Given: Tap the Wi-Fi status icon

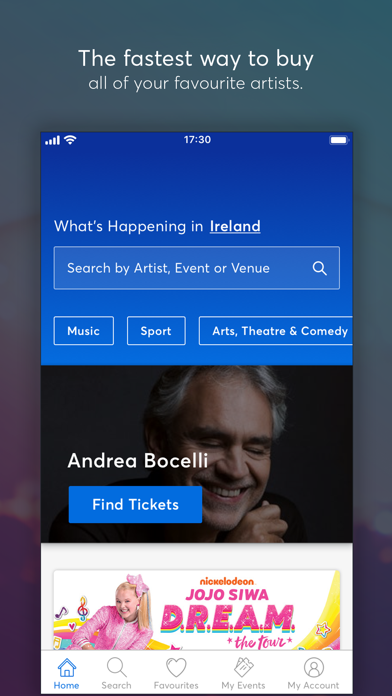Looking at the screenshot, I should click(70, 140).
